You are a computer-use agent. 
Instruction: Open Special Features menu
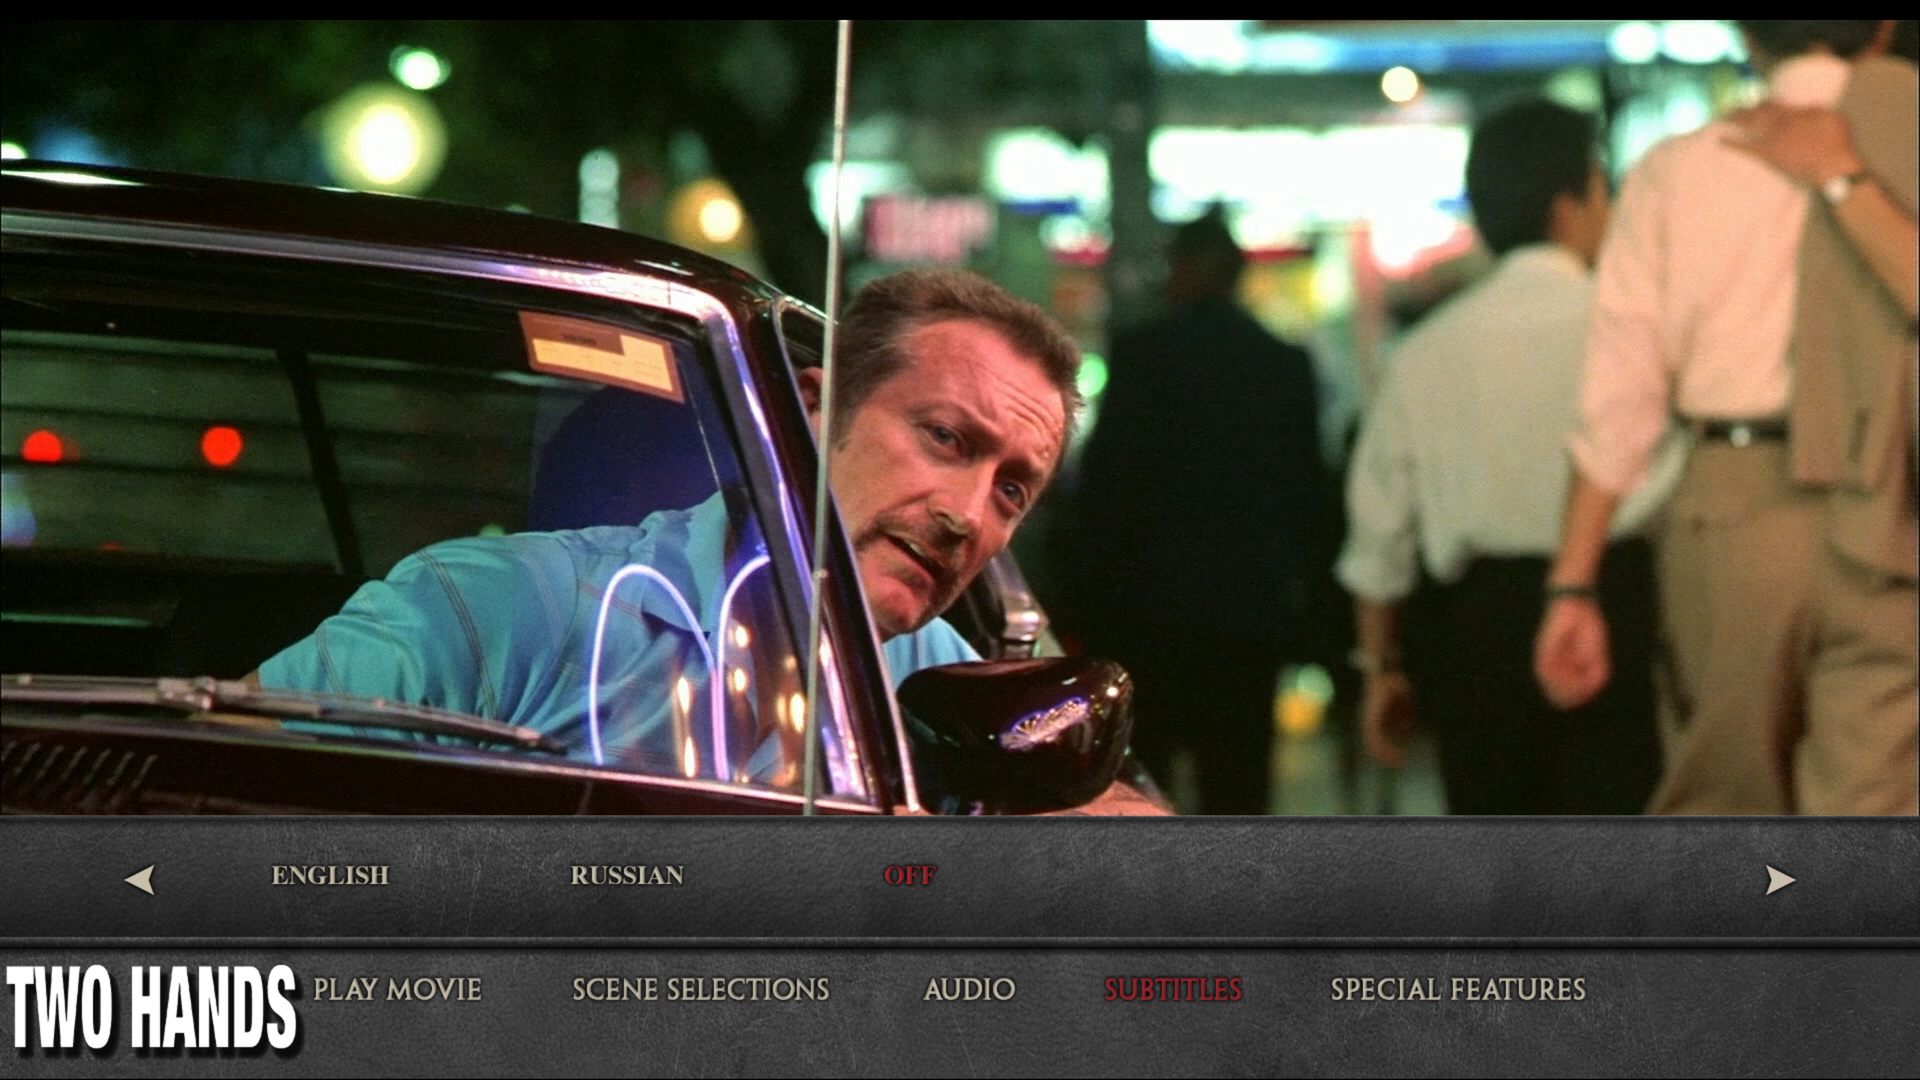pyautogui.click(x=1457, y=989)
